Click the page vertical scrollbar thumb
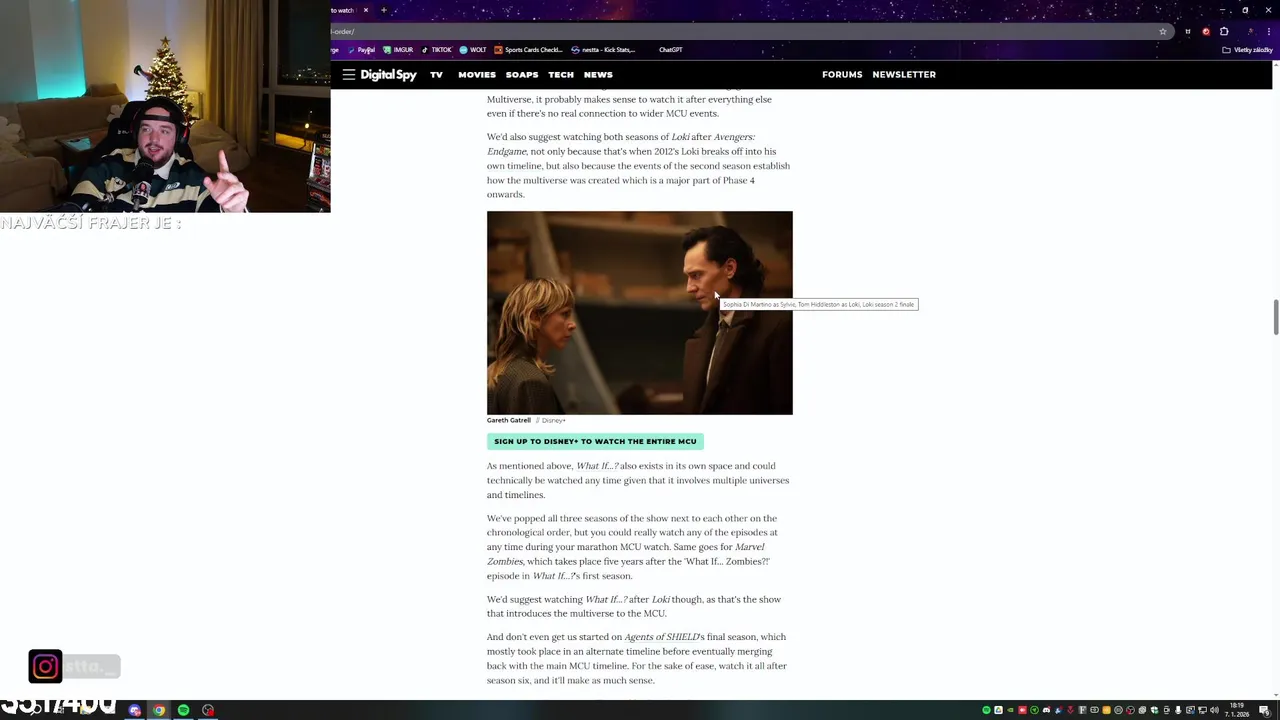Viewport: 1280px width, 720px height. click(x=1275, y=317)
